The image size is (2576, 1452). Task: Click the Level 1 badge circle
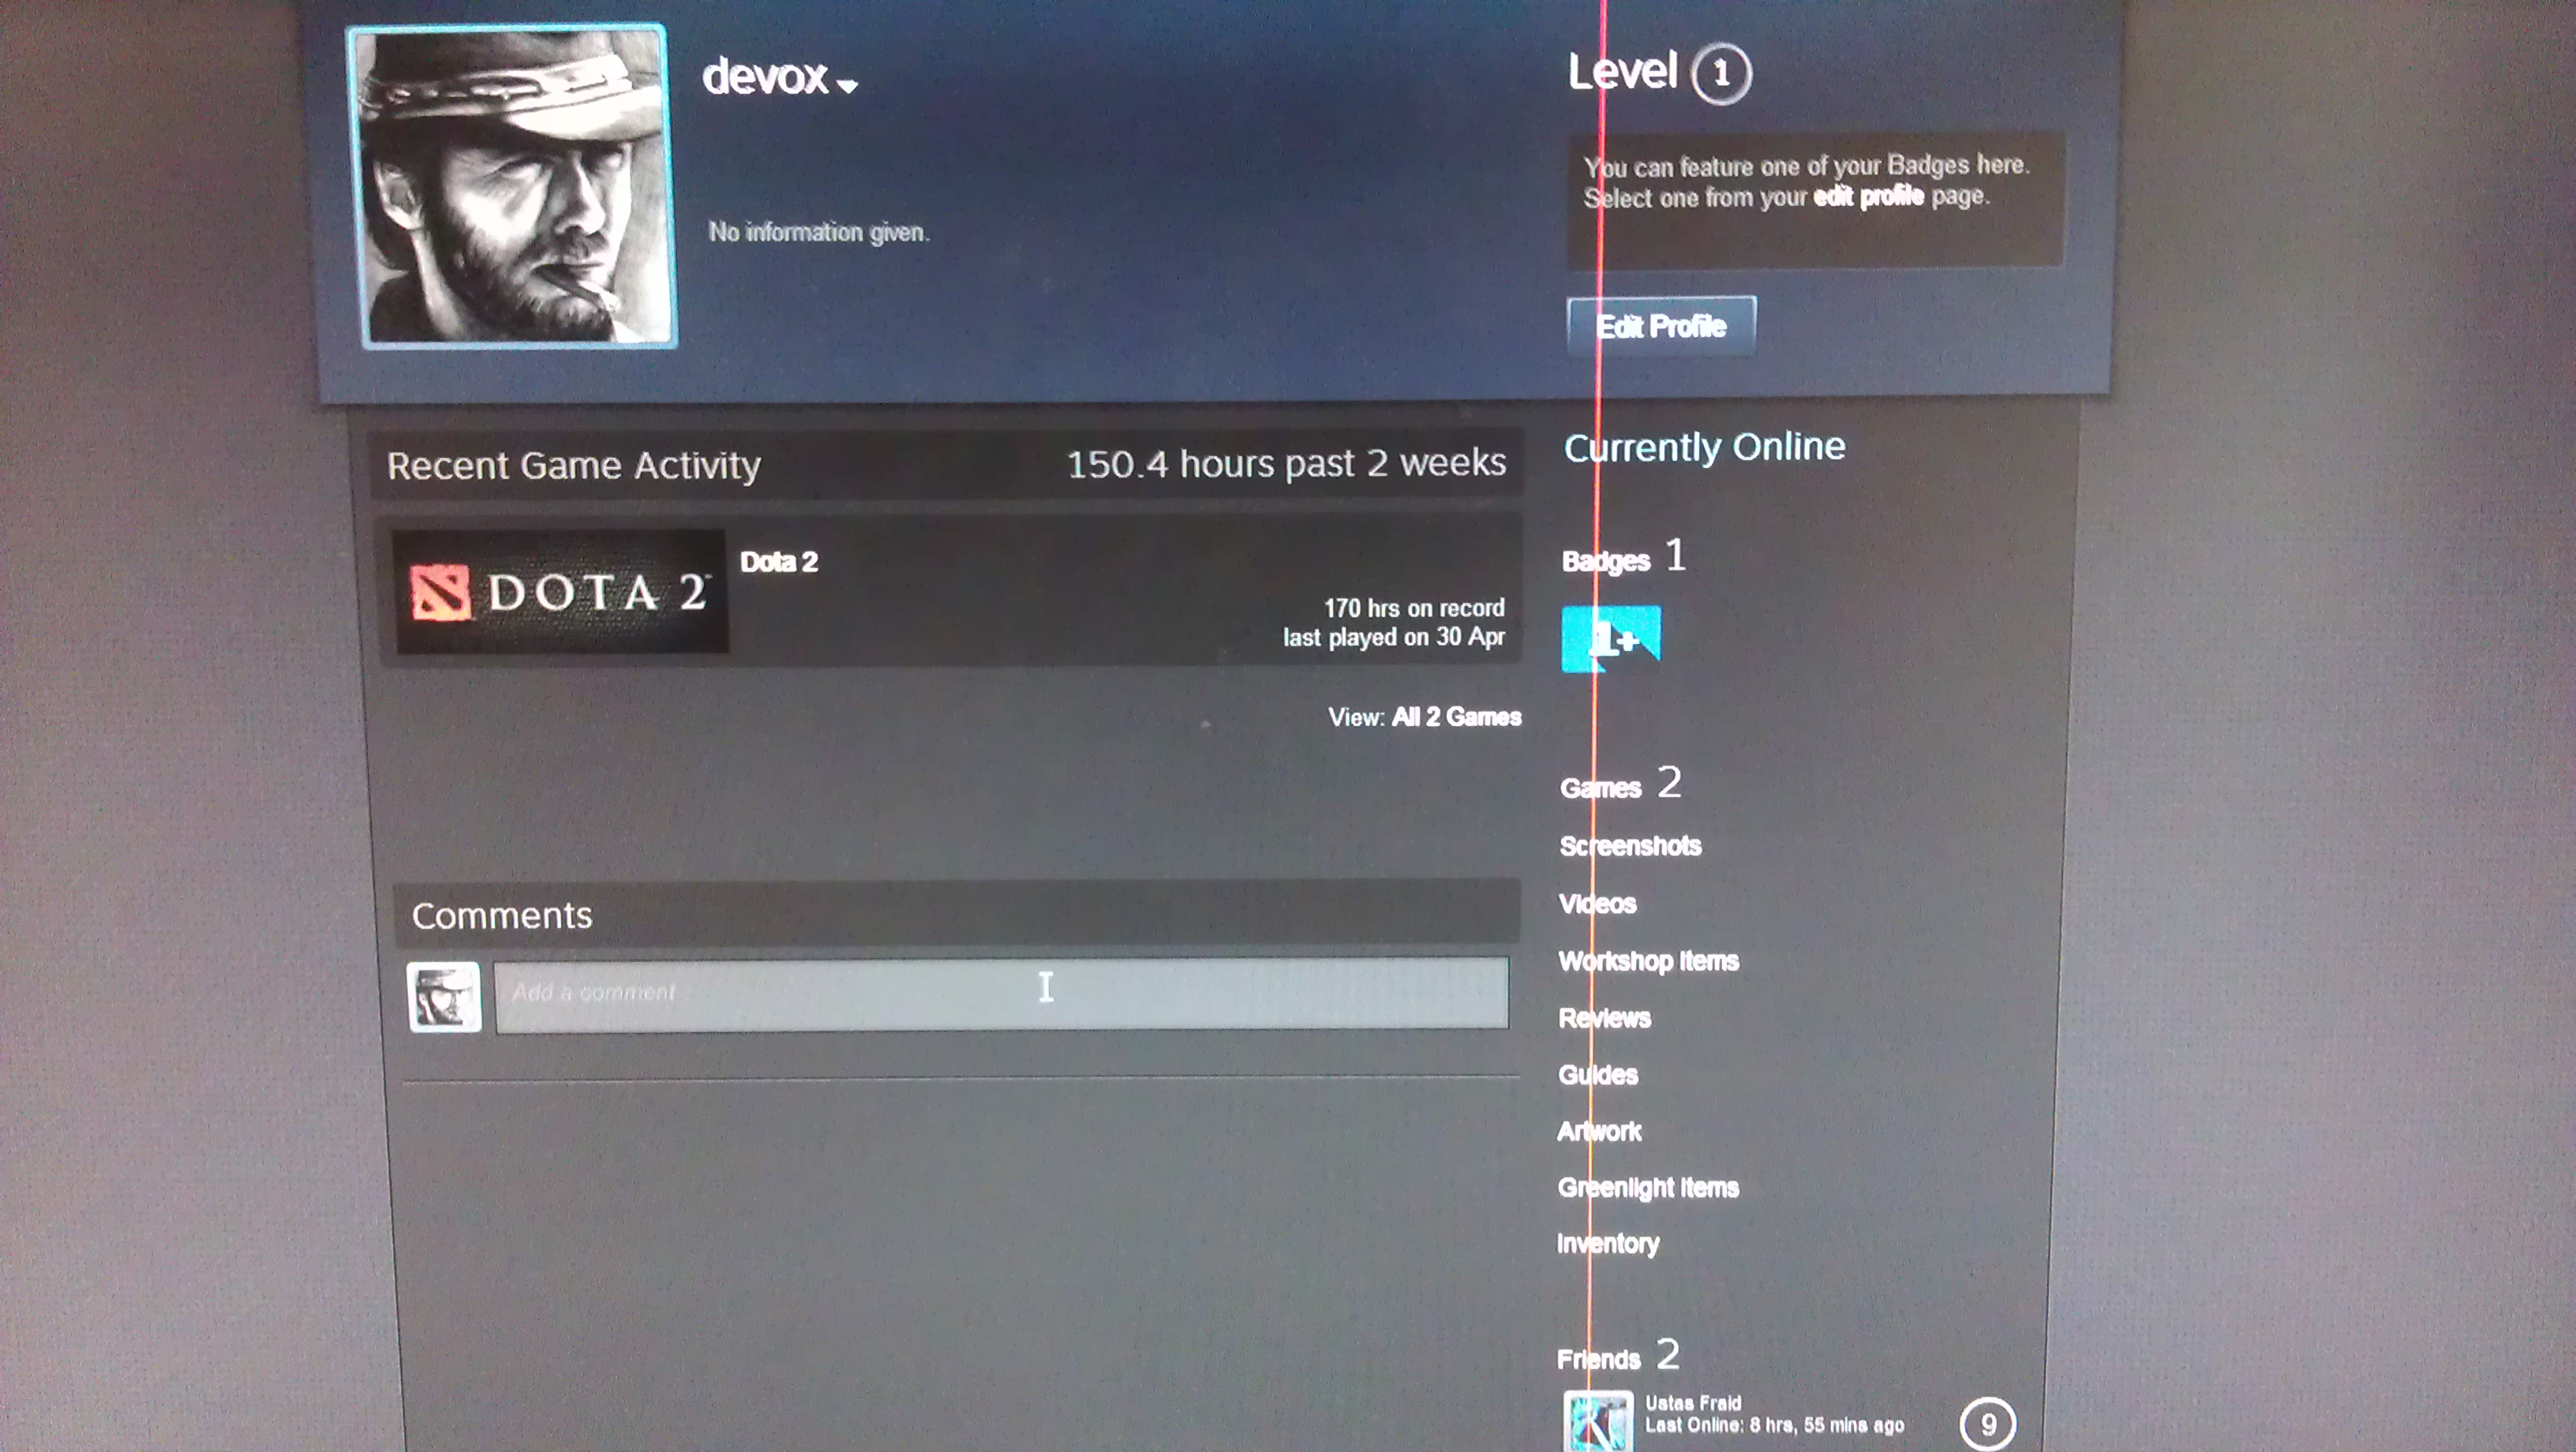1720,73
